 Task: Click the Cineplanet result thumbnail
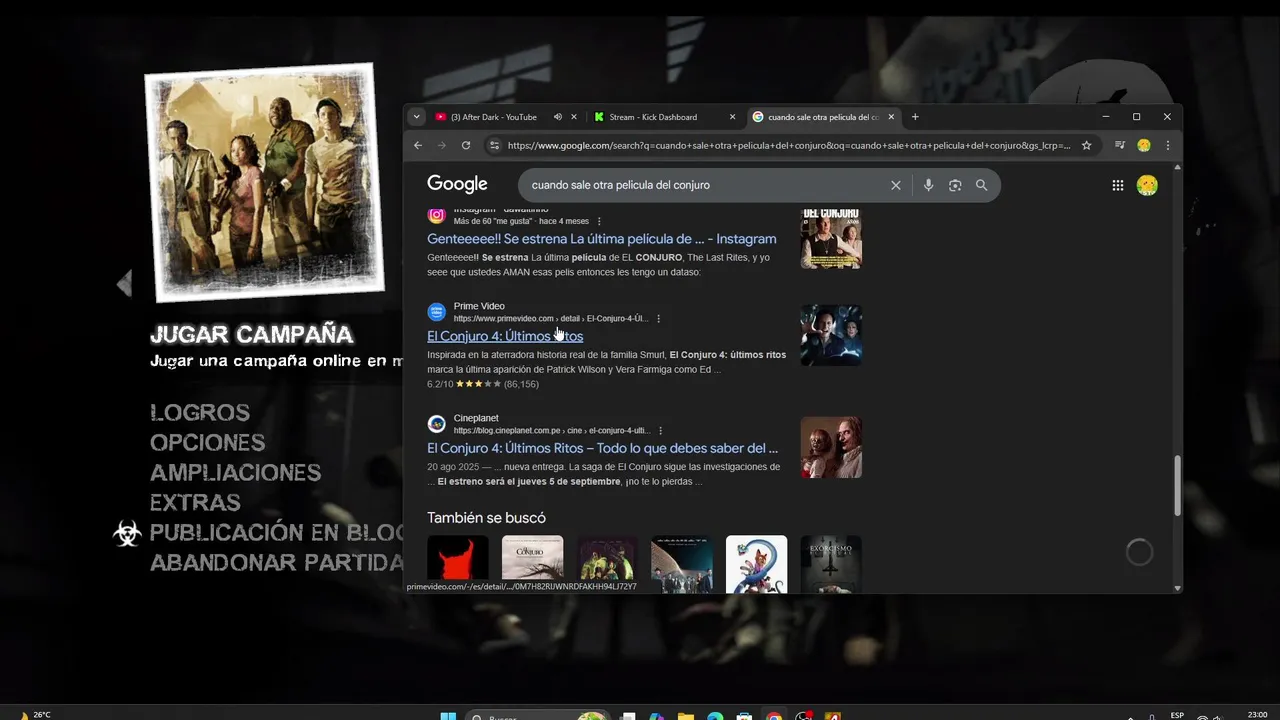click(x=831, y=447)
